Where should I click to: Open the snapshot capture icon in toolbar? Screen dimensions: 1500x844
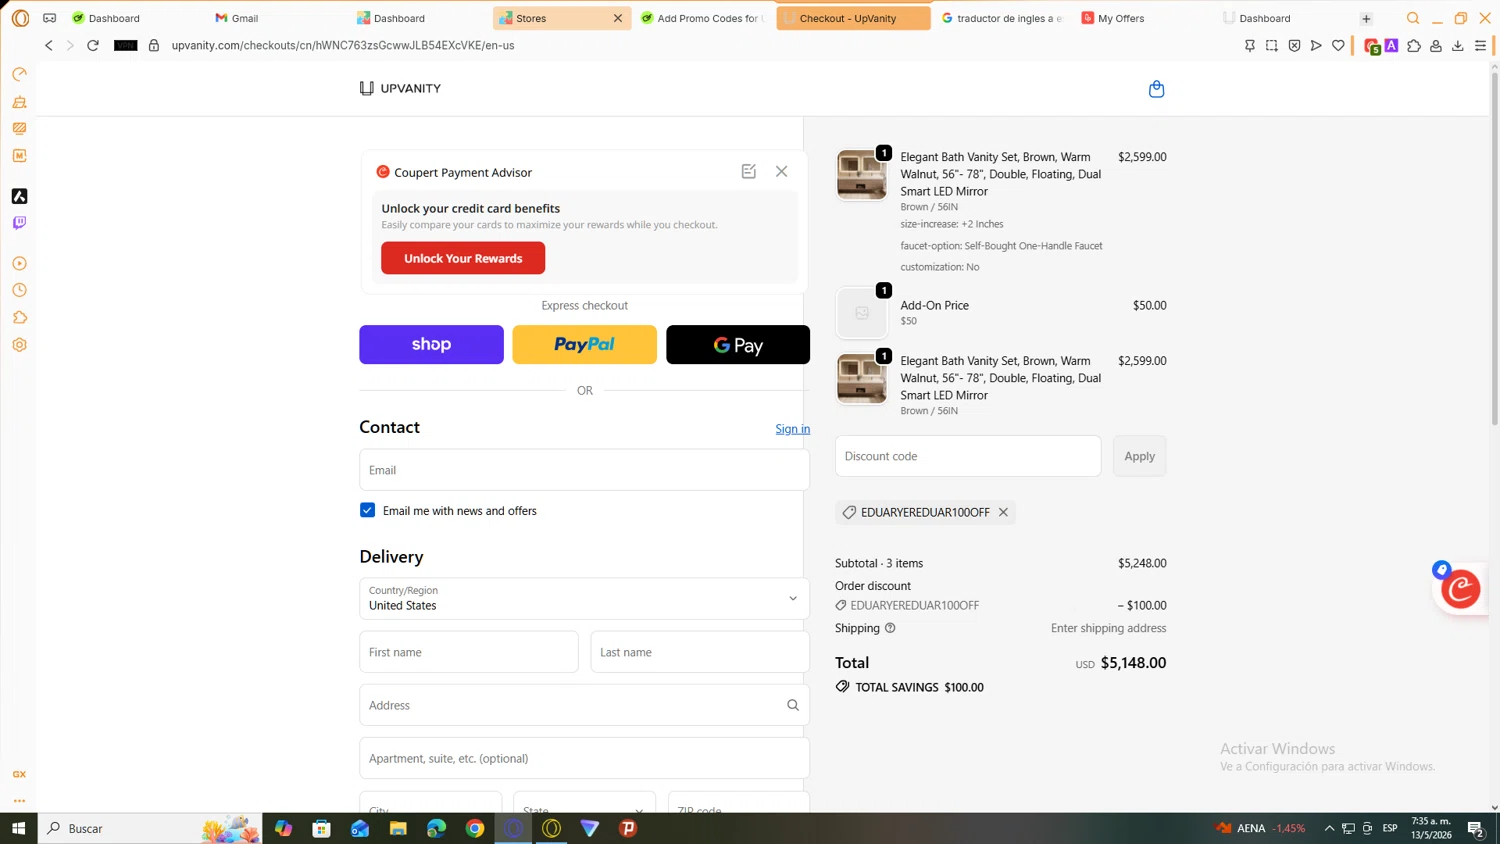click(1272, 45)
